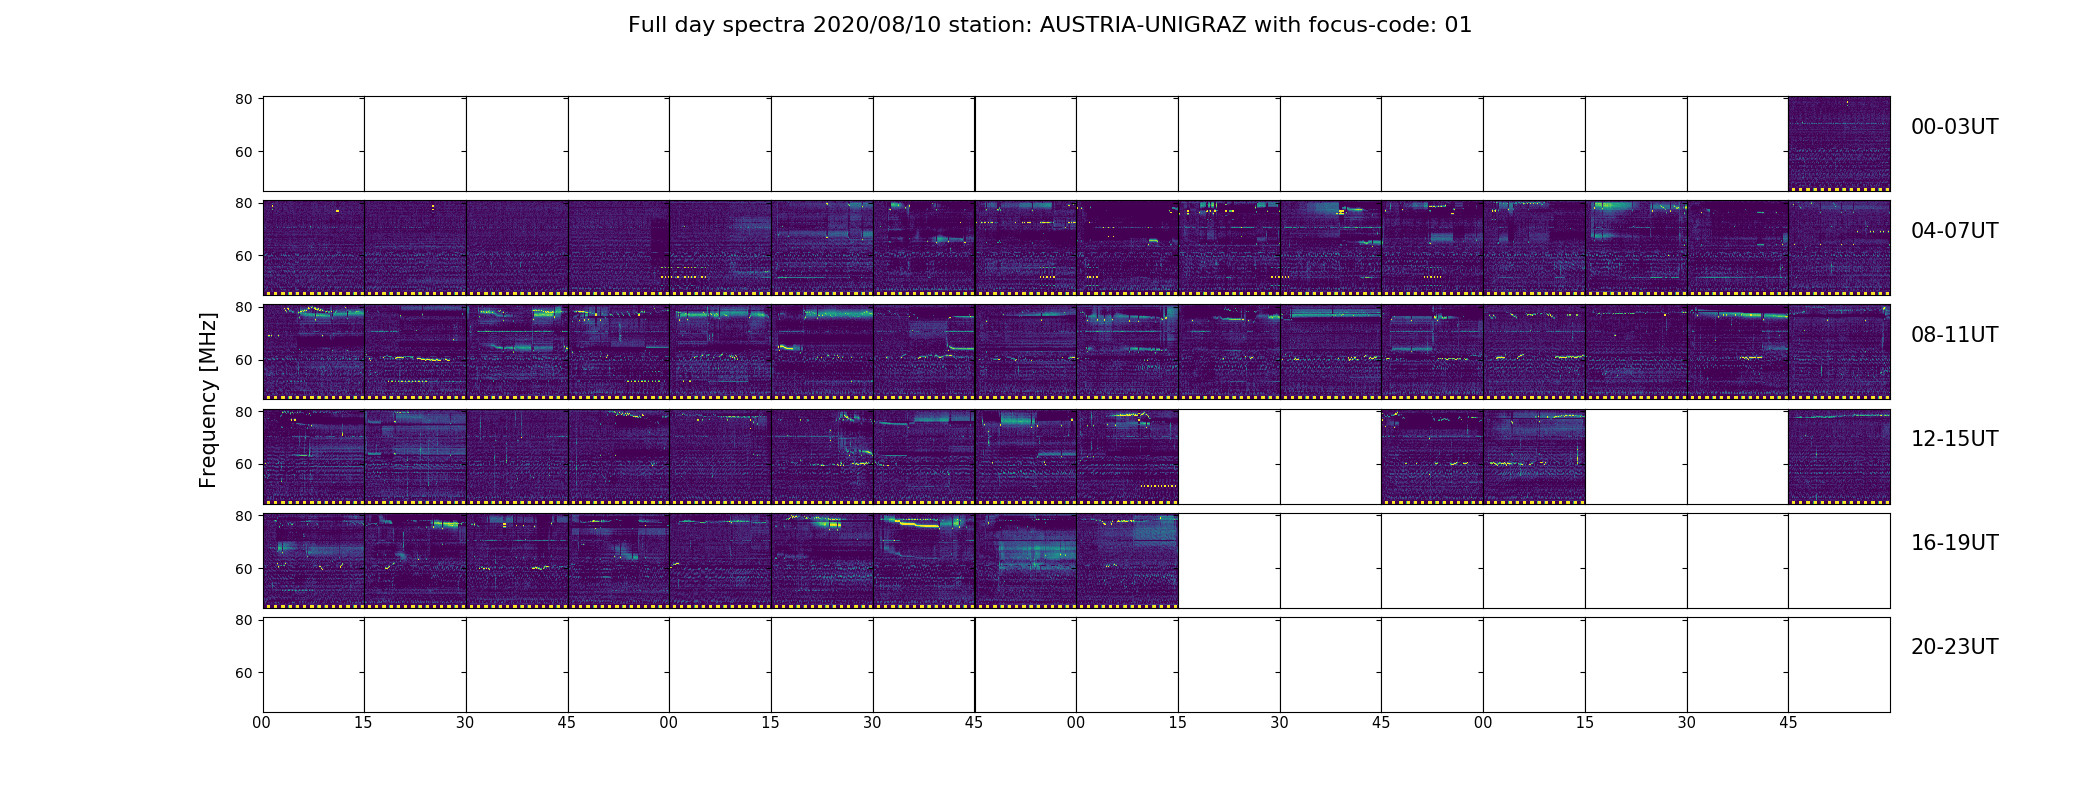Click the "04-07UT" row label
Screen dimensions: 2100x800
tap(1954, 231)
